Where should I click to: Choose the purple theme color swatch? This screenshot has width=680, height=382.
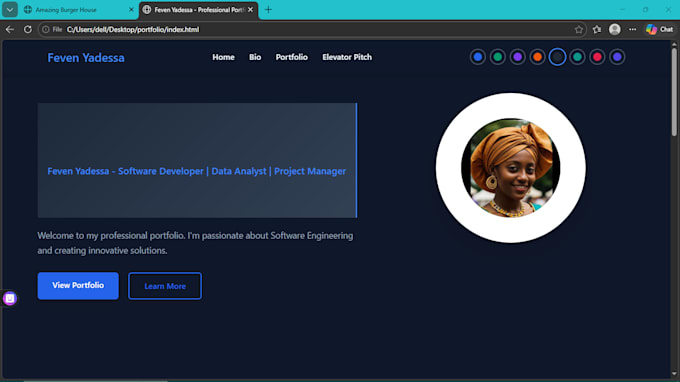coord(517,57)
